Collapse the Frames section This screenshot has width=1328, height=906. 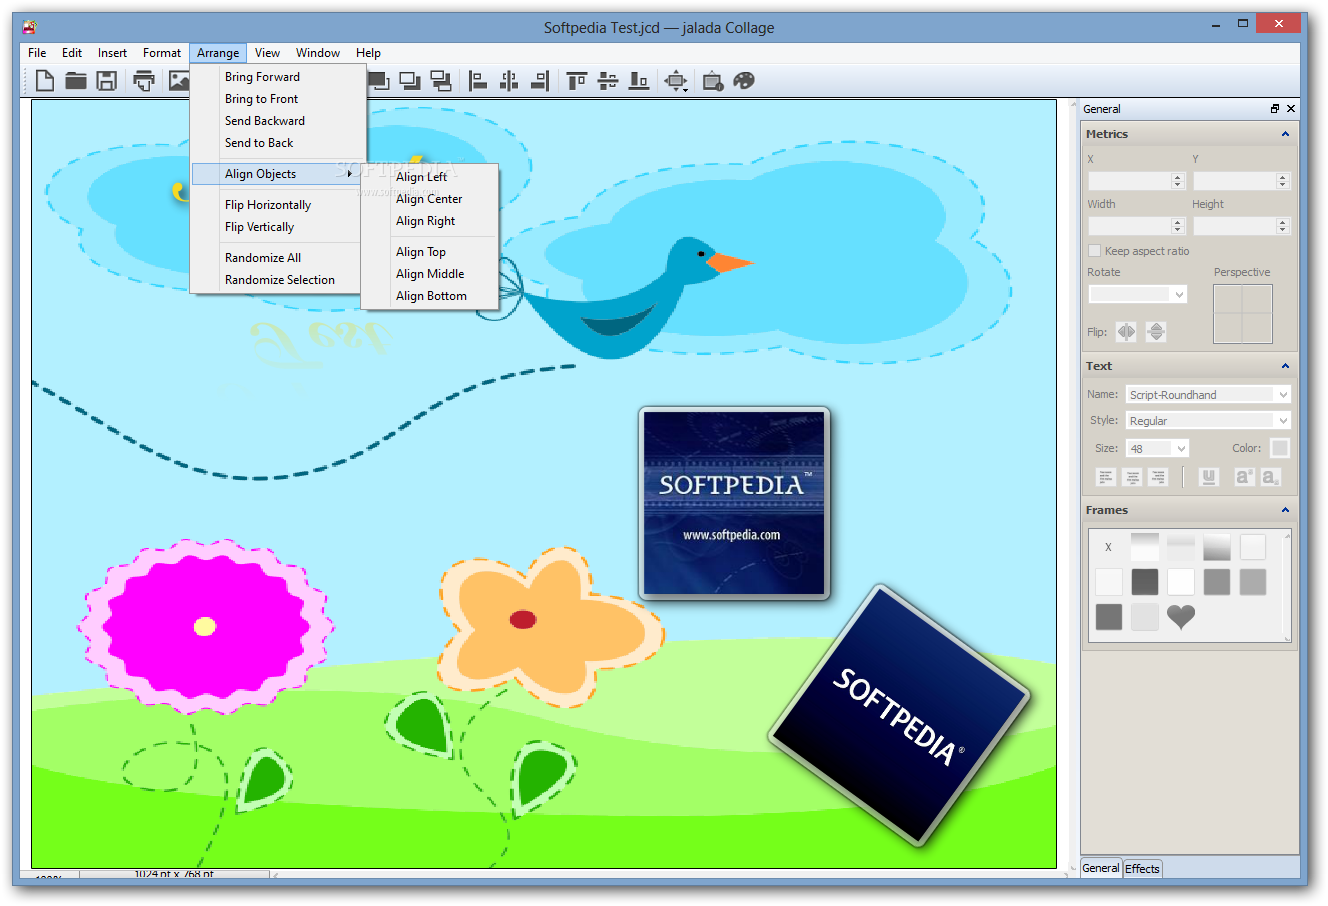pos(1285,510)
